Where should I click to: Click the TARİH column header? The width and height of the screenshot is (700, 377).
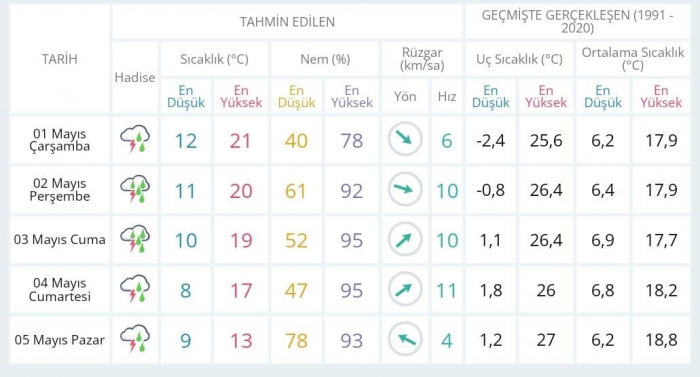coord(59,59)
